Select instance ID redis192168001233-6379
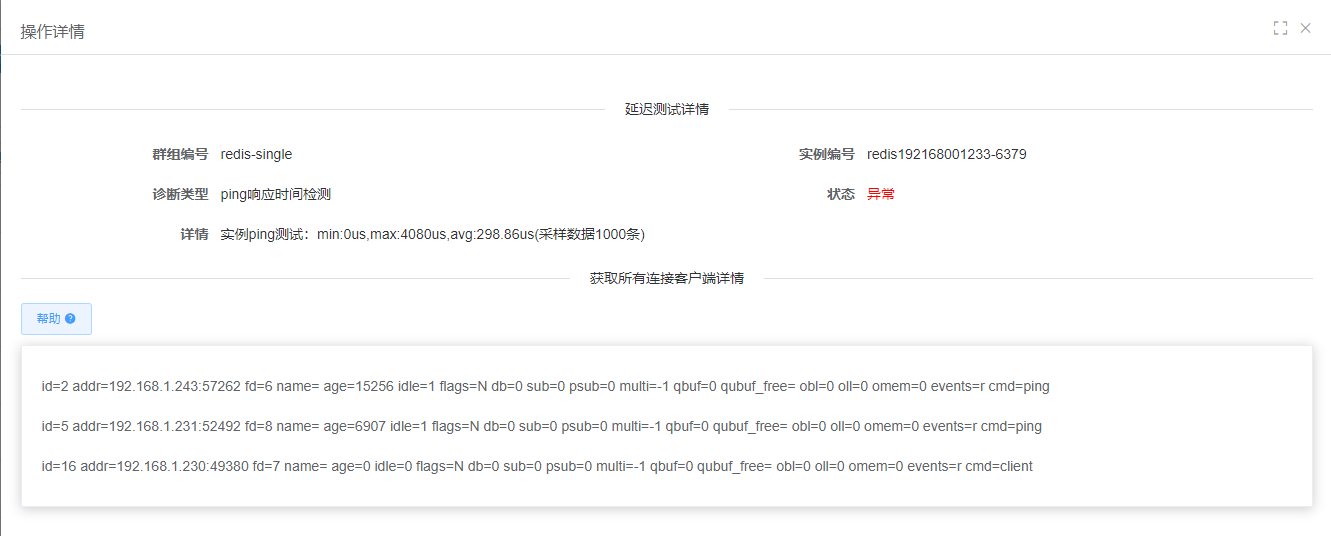The image size is (1331, 536). 947,154
